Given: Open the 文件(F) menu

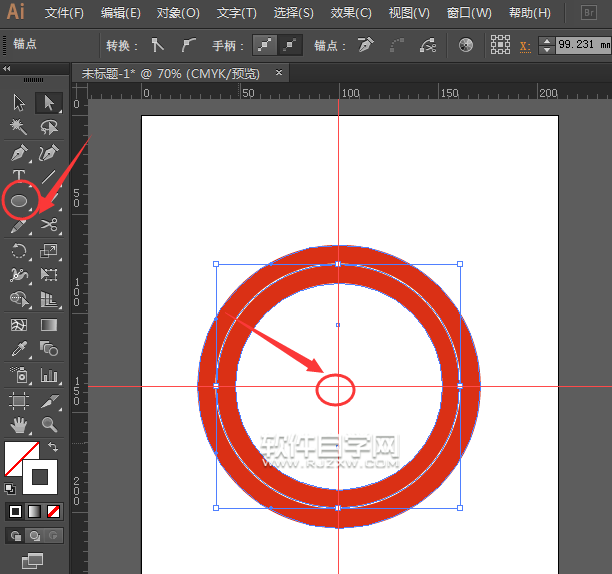Looking at the screenshot, I should pyautogui.click(x=65, y=13).
